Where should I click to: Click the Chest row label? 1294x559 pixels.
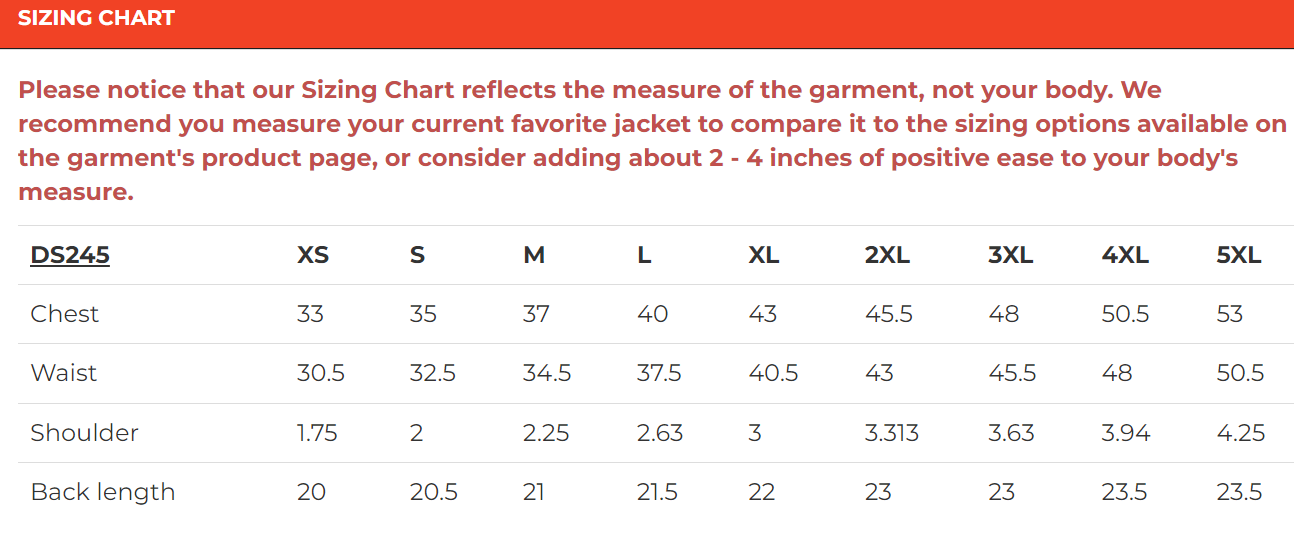coord(65,314)
